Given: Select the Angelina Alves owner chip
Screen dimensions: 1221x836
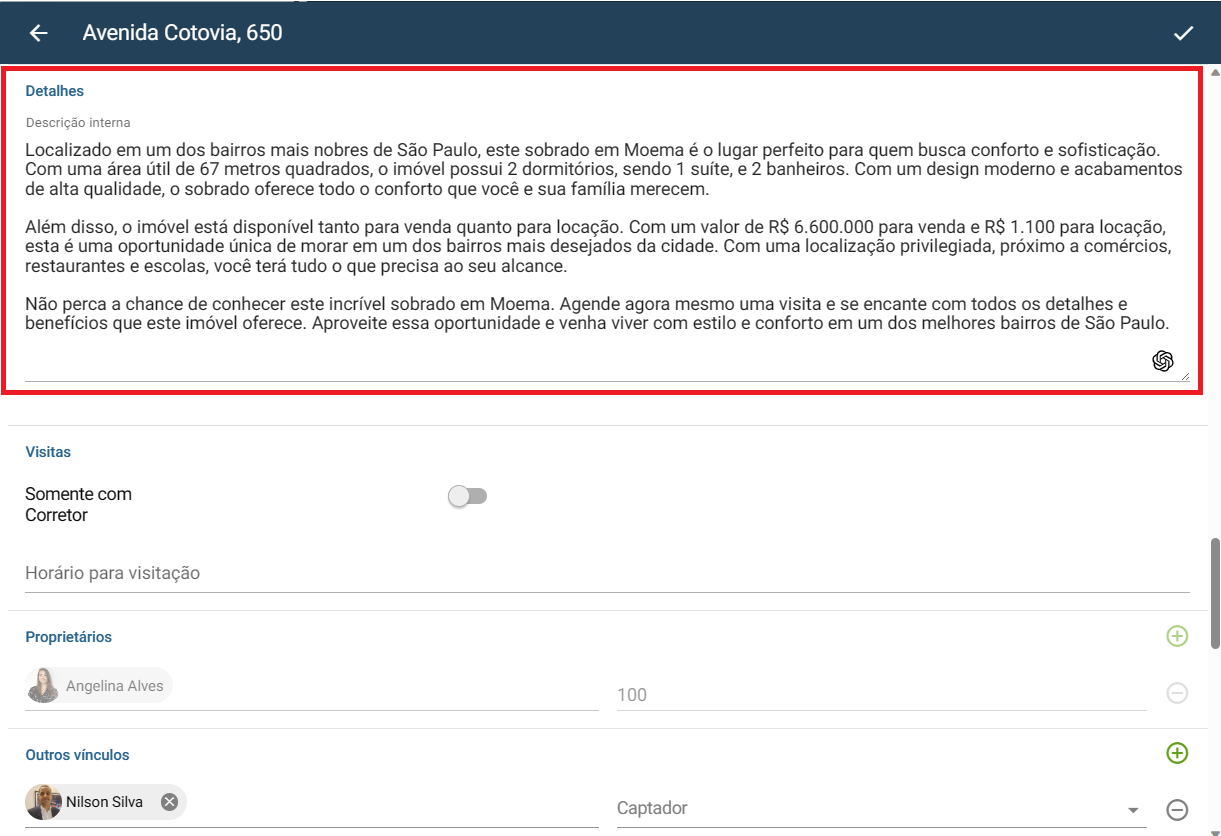Looking at the screenshot, I should [x=99, y=686].
